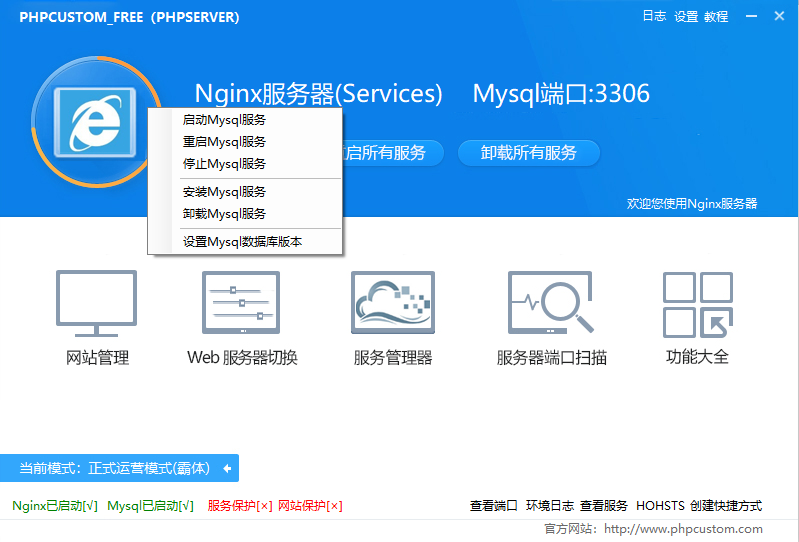
Task: Open 日志 in the title bar
Action: point(654,16)
